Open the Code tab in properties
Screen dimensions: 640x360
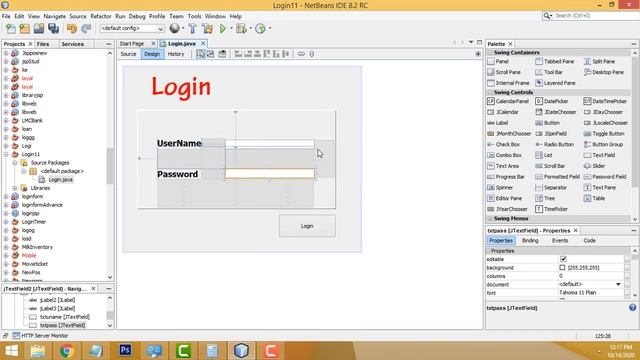click(589, 241)
